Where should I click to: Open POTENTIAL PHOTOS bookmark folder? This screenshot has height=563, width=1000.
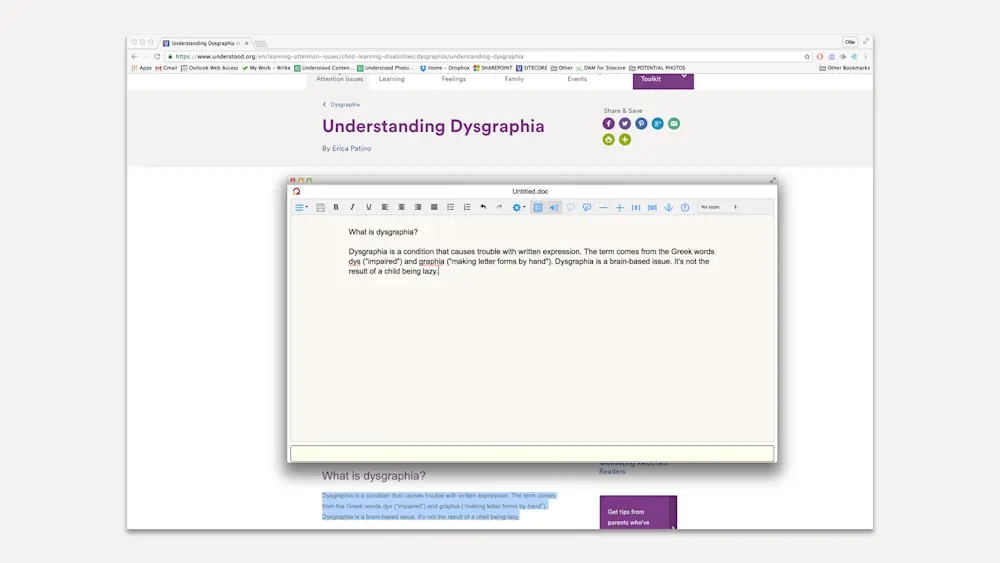657,68
